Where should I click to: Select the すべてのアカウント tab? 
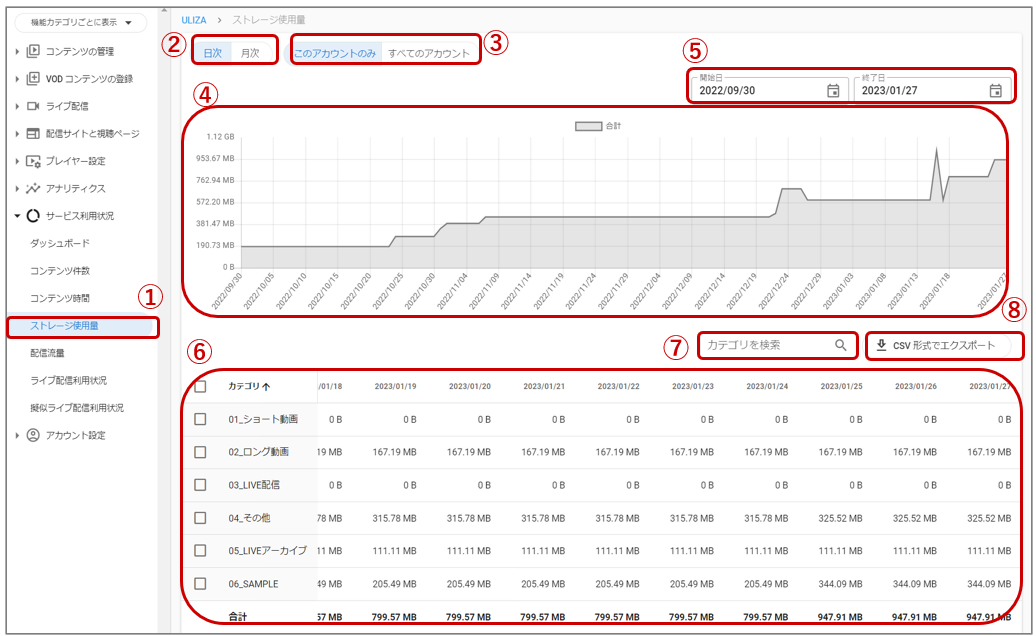point(429,53)
